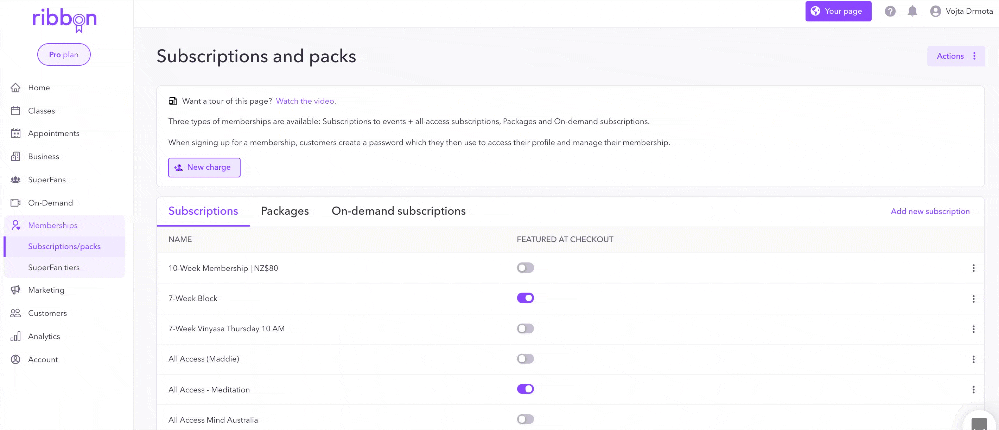This screenshot has height=430, width=999.
Task: Turn off All Access - Meditation toggle
Action: pos(526,389)
